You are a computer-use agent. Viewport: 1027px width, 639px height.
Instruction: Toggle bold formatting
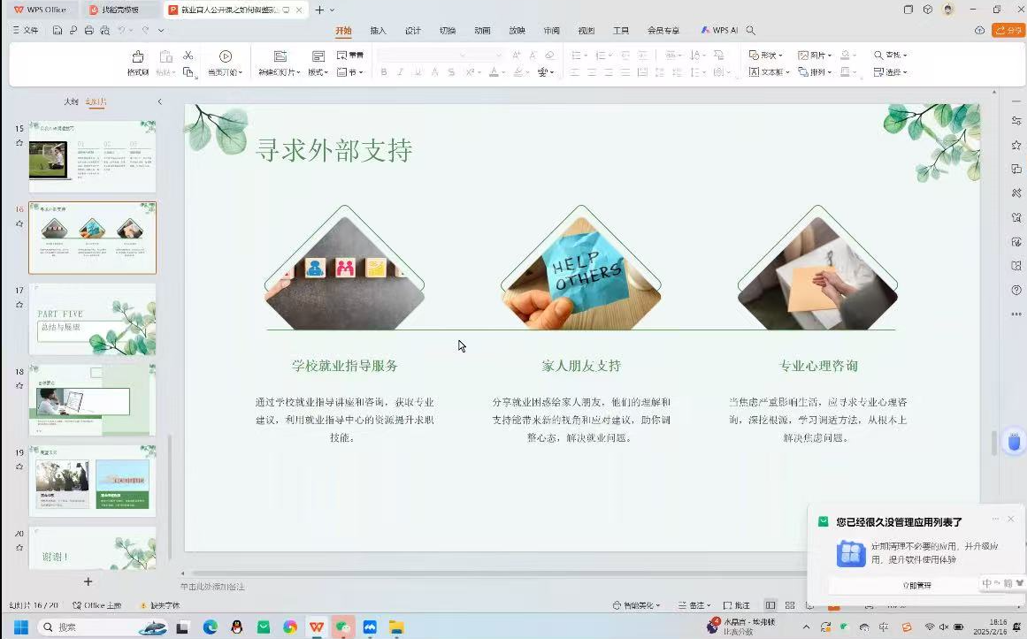[384, 73]
